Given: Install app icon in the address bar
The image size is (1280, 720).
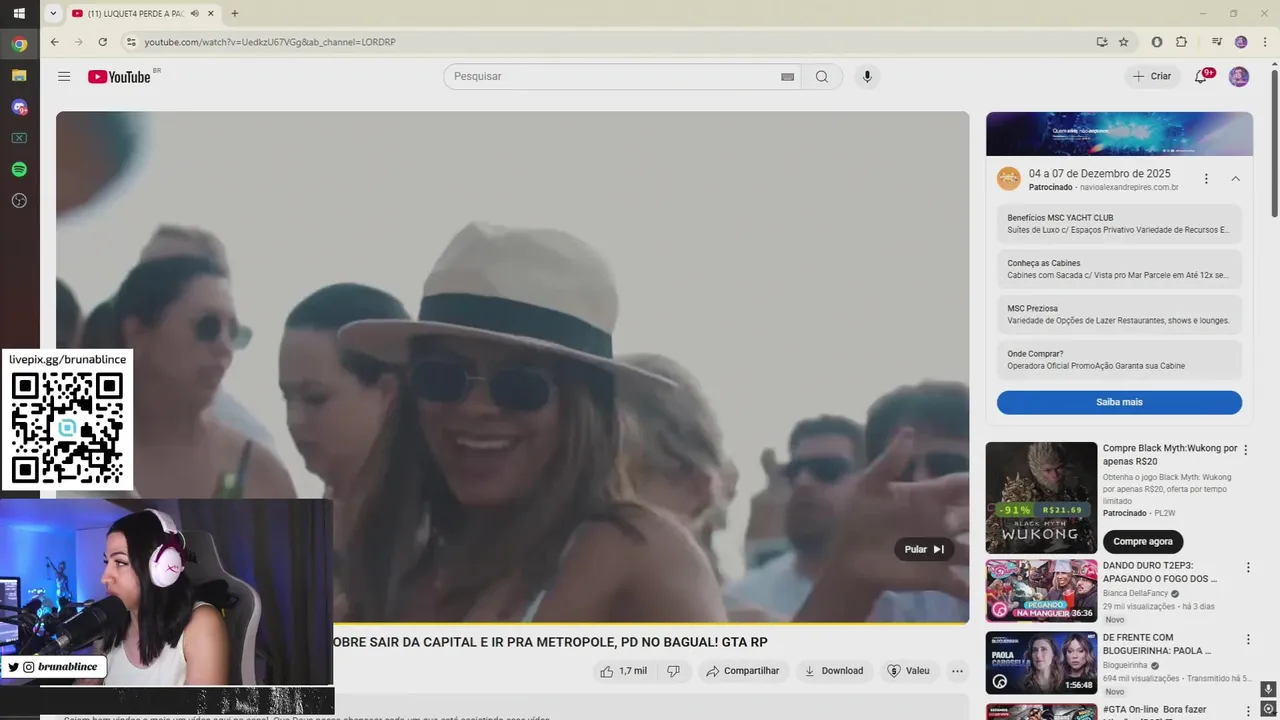Looking at the screenshot, I should click(x=1101, y=42).
